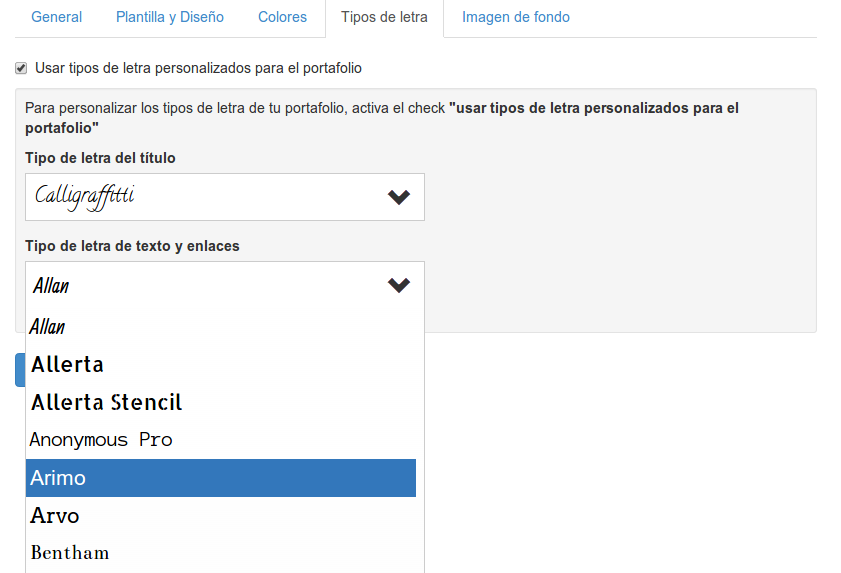Select the Tipos de letra tab
Image resolution: width=841 pixels, height=573 pixels.
click(384, 17)
